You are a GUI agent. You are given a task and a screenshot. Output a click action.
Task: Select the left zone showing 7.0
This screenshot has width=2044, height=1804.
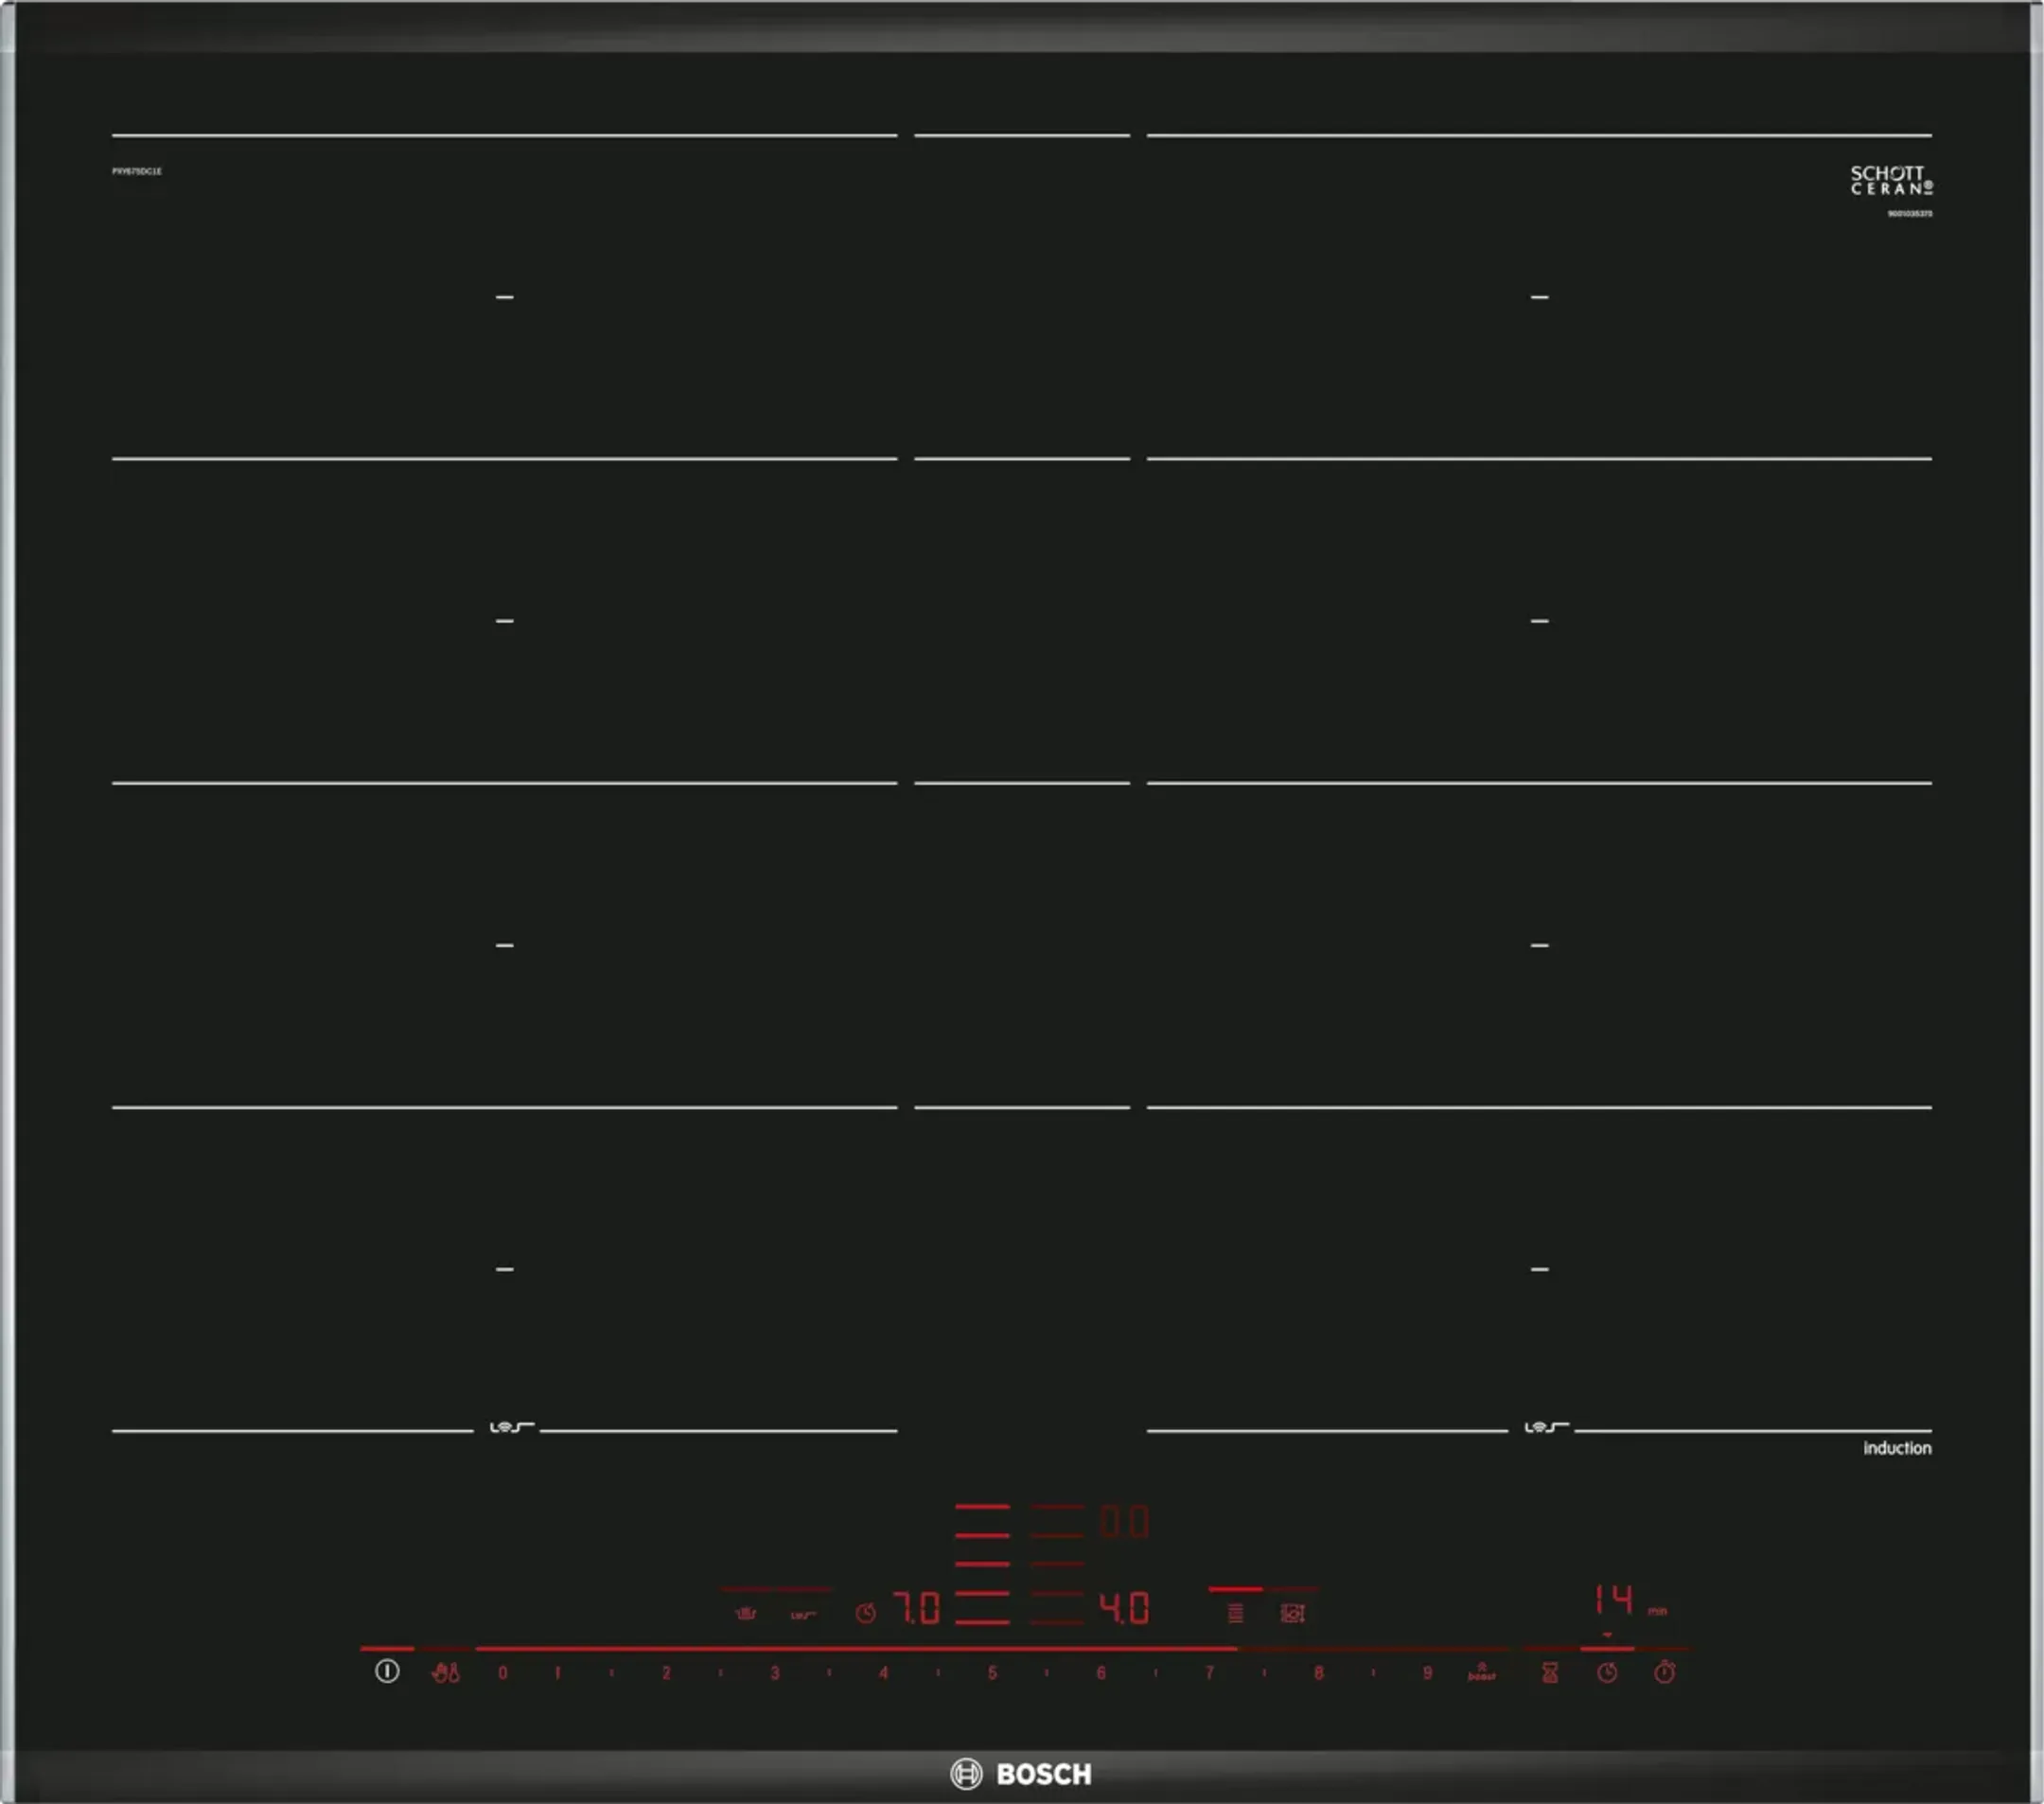pos(916,1608)
